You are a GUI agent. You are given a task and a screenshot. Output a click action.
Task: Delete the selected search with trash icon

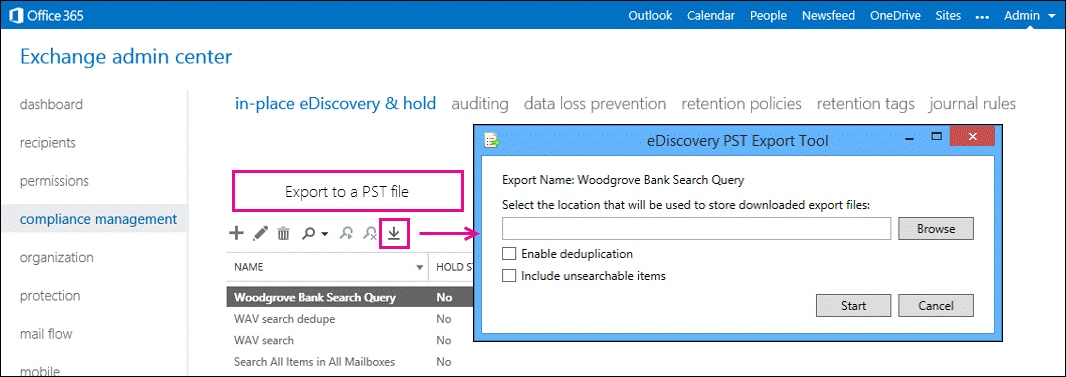click(283, 234)
